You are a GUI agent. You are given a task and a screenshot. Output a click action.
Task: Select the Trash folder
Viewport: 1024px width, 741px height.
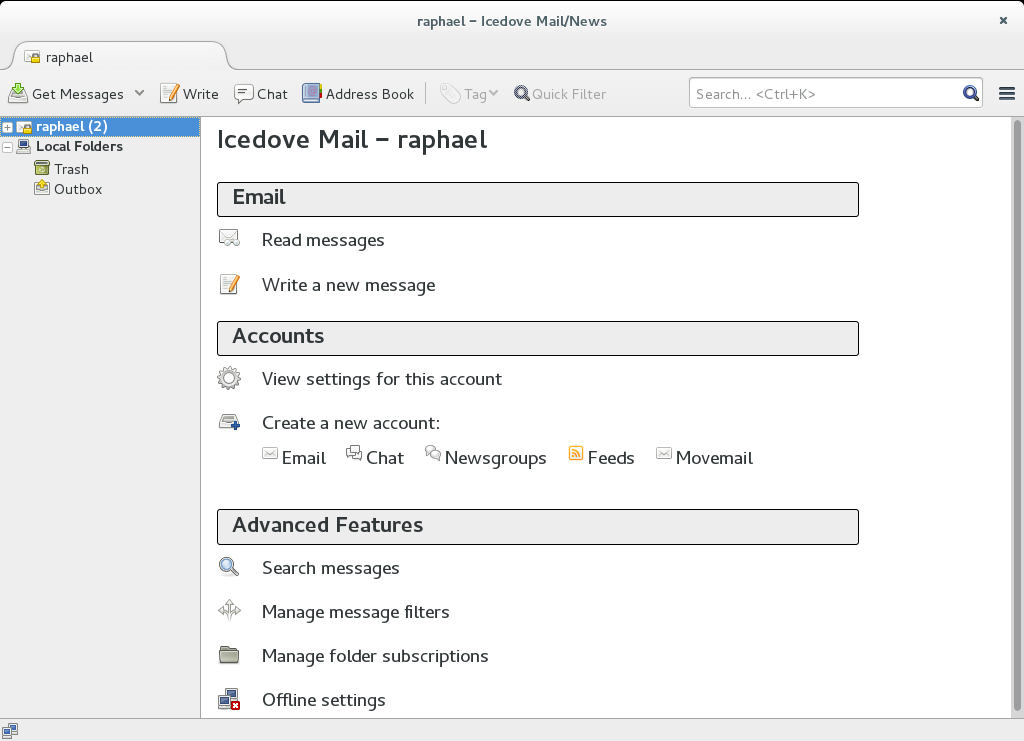[71, 169]
